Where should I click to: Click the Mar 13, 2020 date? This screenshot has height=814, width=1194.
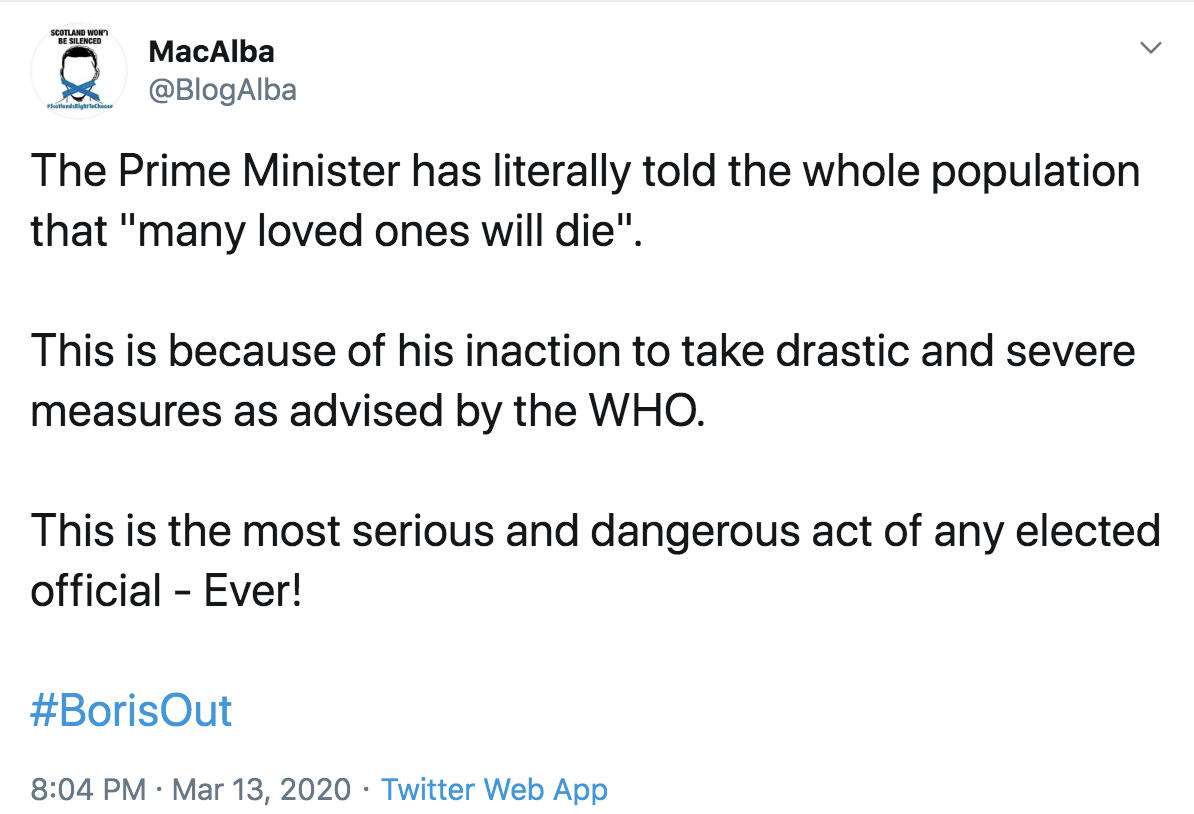coord(262,789)
